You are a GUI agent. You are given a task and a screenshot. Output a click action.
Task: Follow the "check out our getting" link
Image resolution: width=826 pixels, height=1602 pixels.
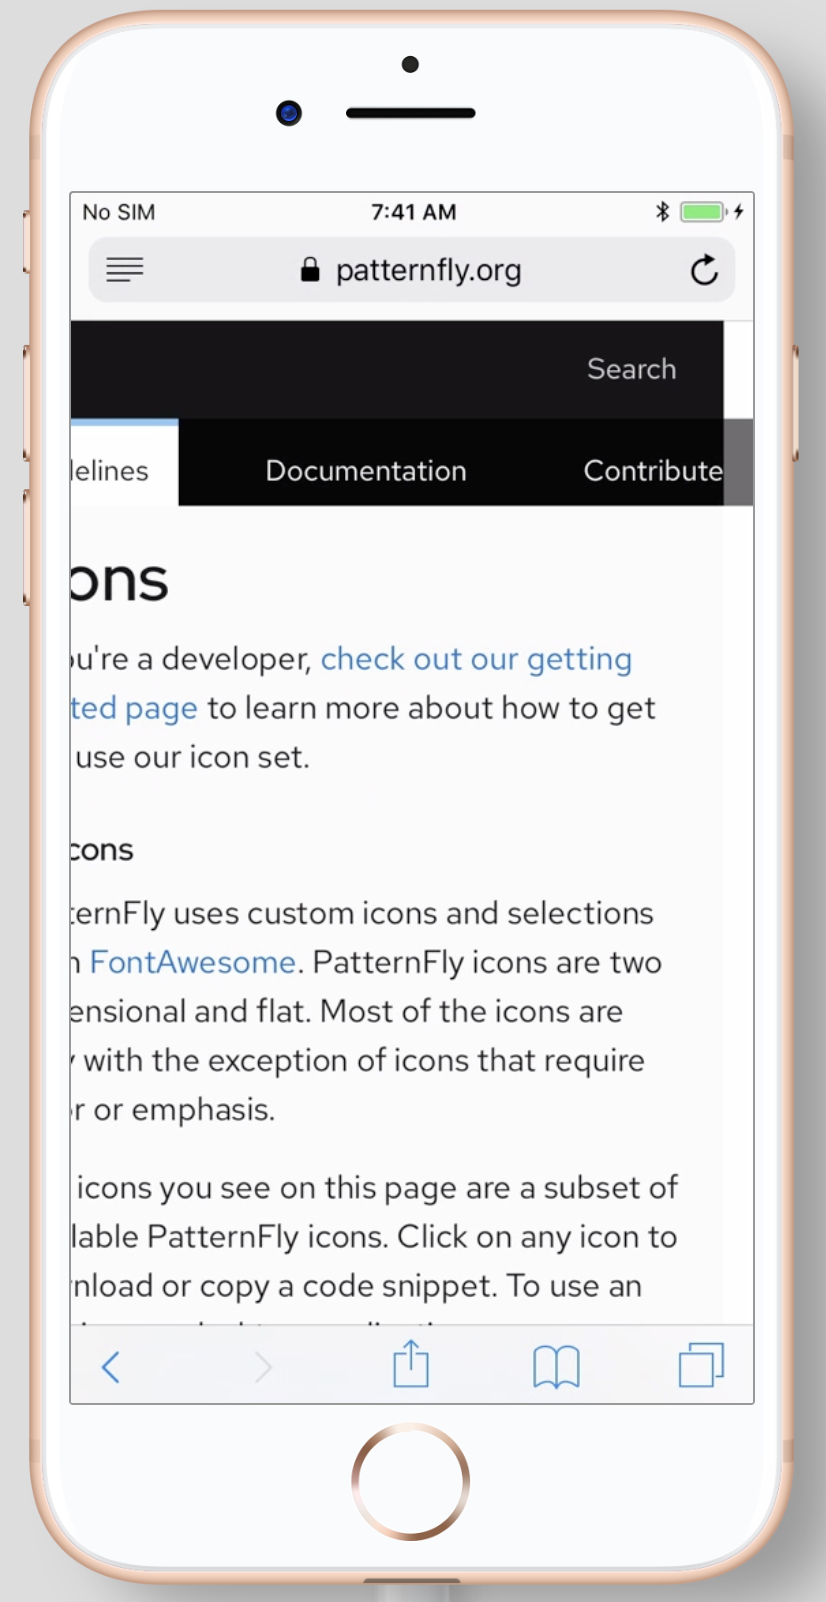476,659
